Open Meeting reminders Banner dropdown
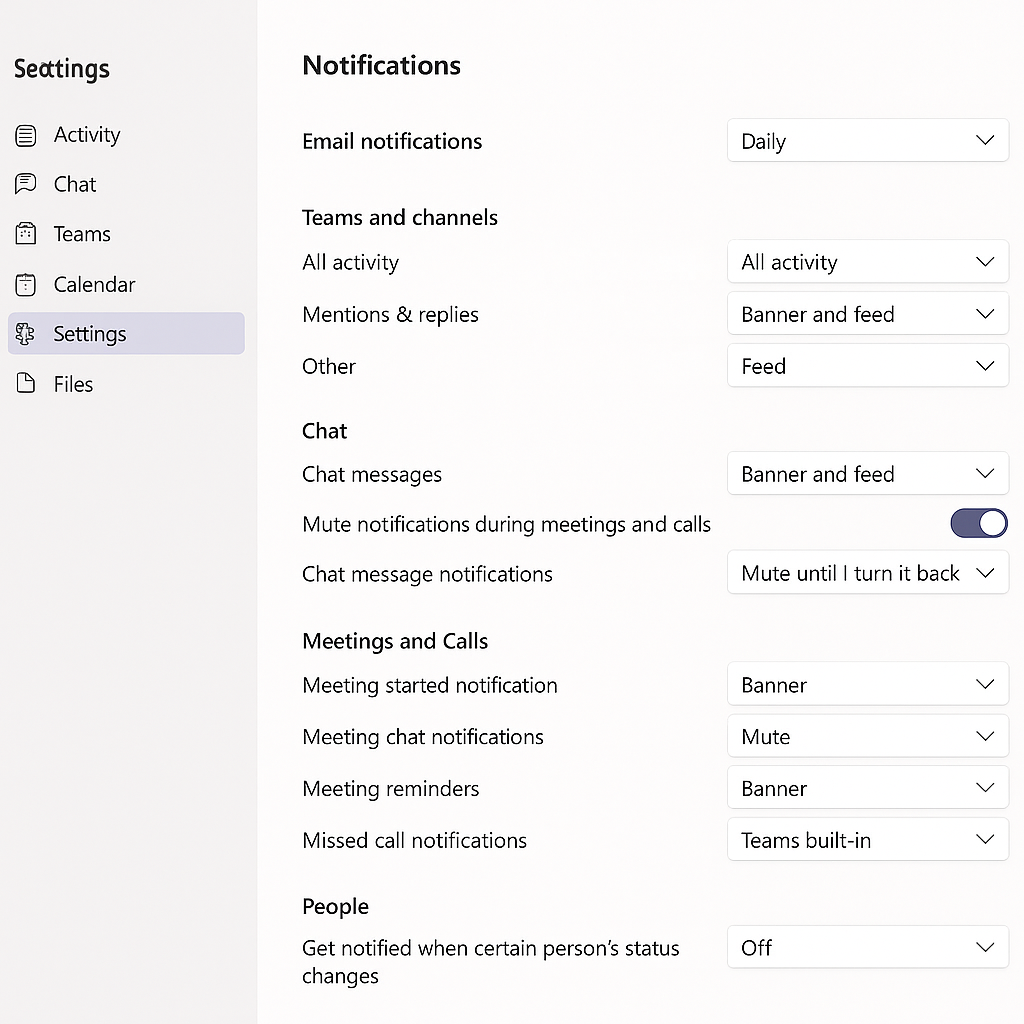Image resolution: width=1024 pixels, height=1024 pixels. pos(868,788)
